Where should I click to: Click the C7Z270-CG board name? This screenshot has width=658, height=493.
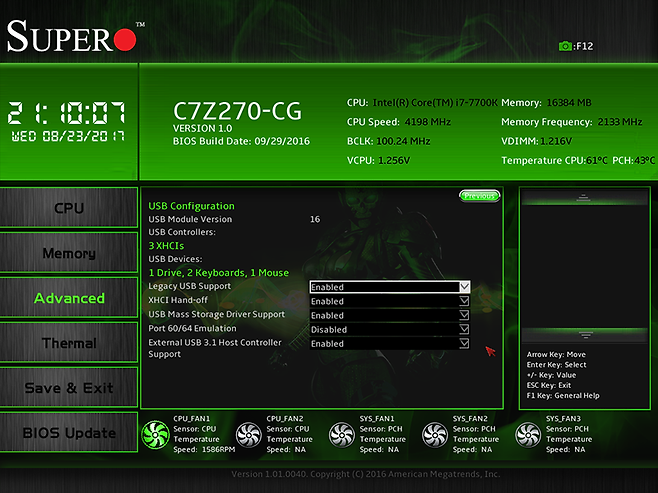pos(237,111)
